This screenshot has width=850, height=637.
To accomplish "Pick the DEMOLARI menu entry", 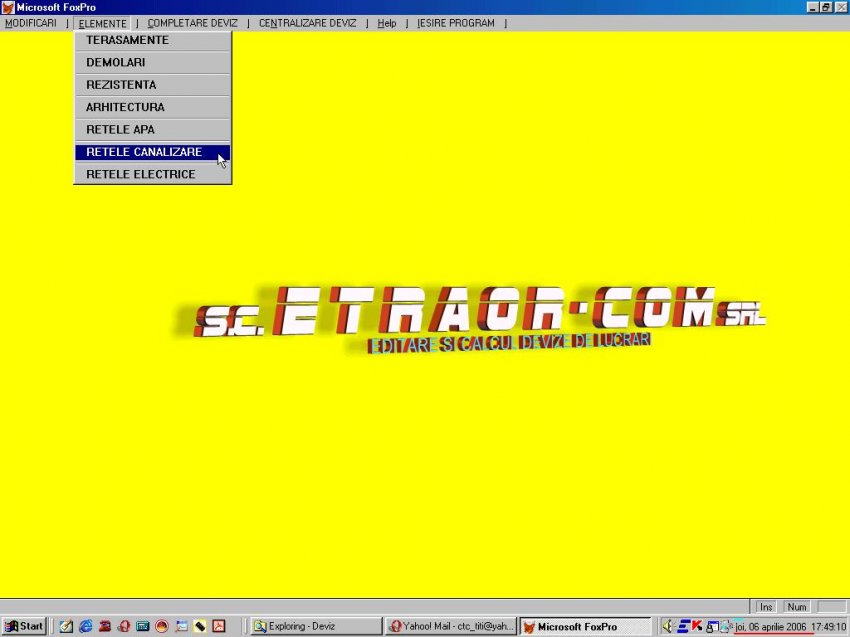I will (x=152, y=62).
